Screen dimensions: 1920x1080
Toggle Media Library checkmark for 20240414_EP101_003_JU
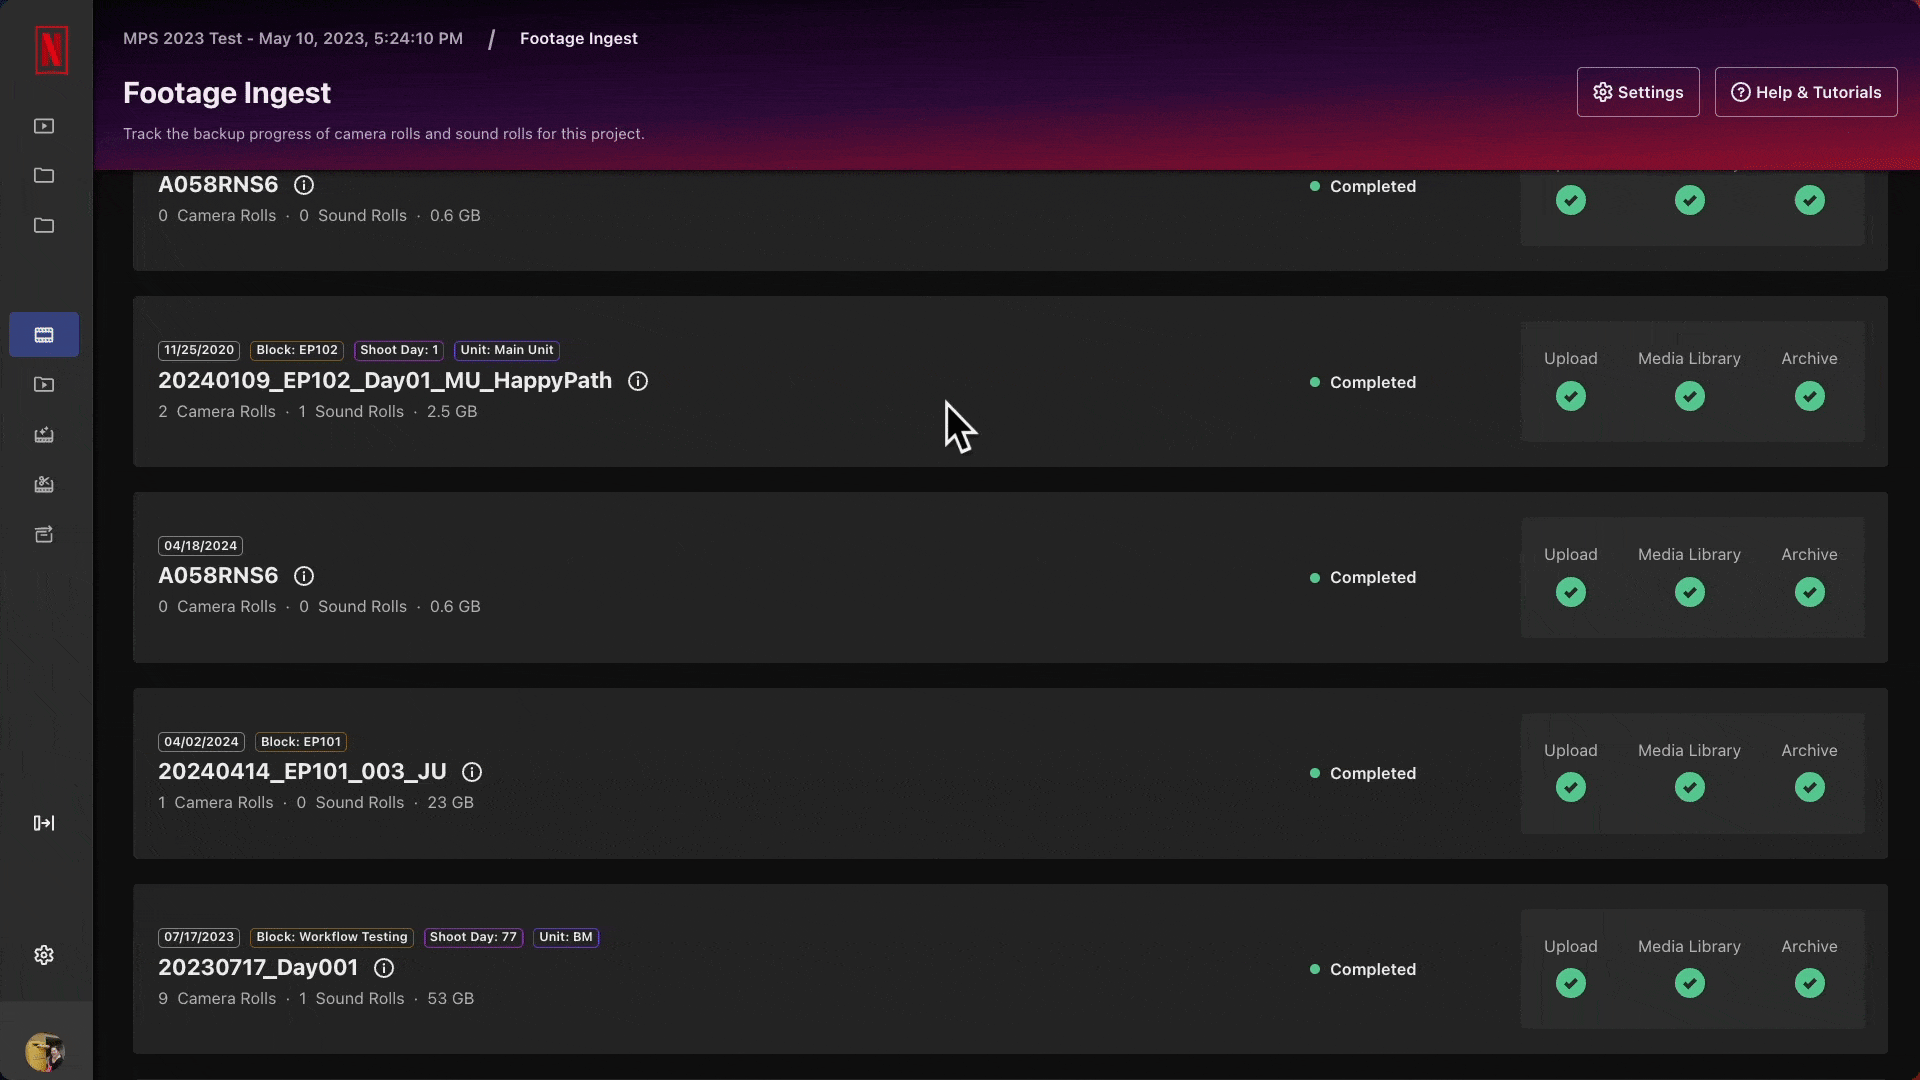(1689, 787)
